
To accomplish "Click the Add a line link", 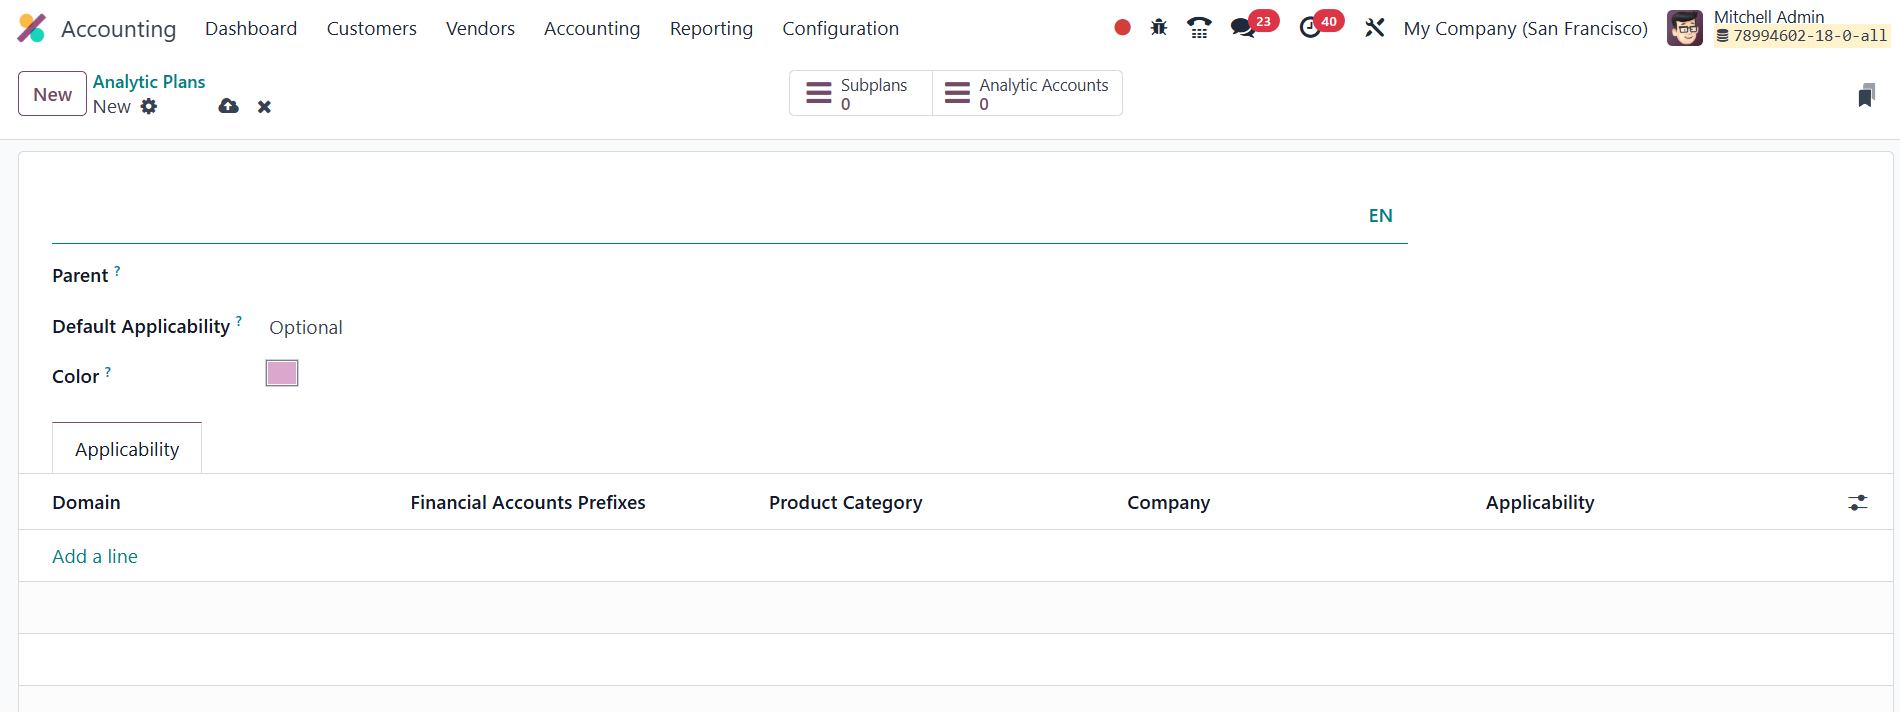I will pos(95,556).
